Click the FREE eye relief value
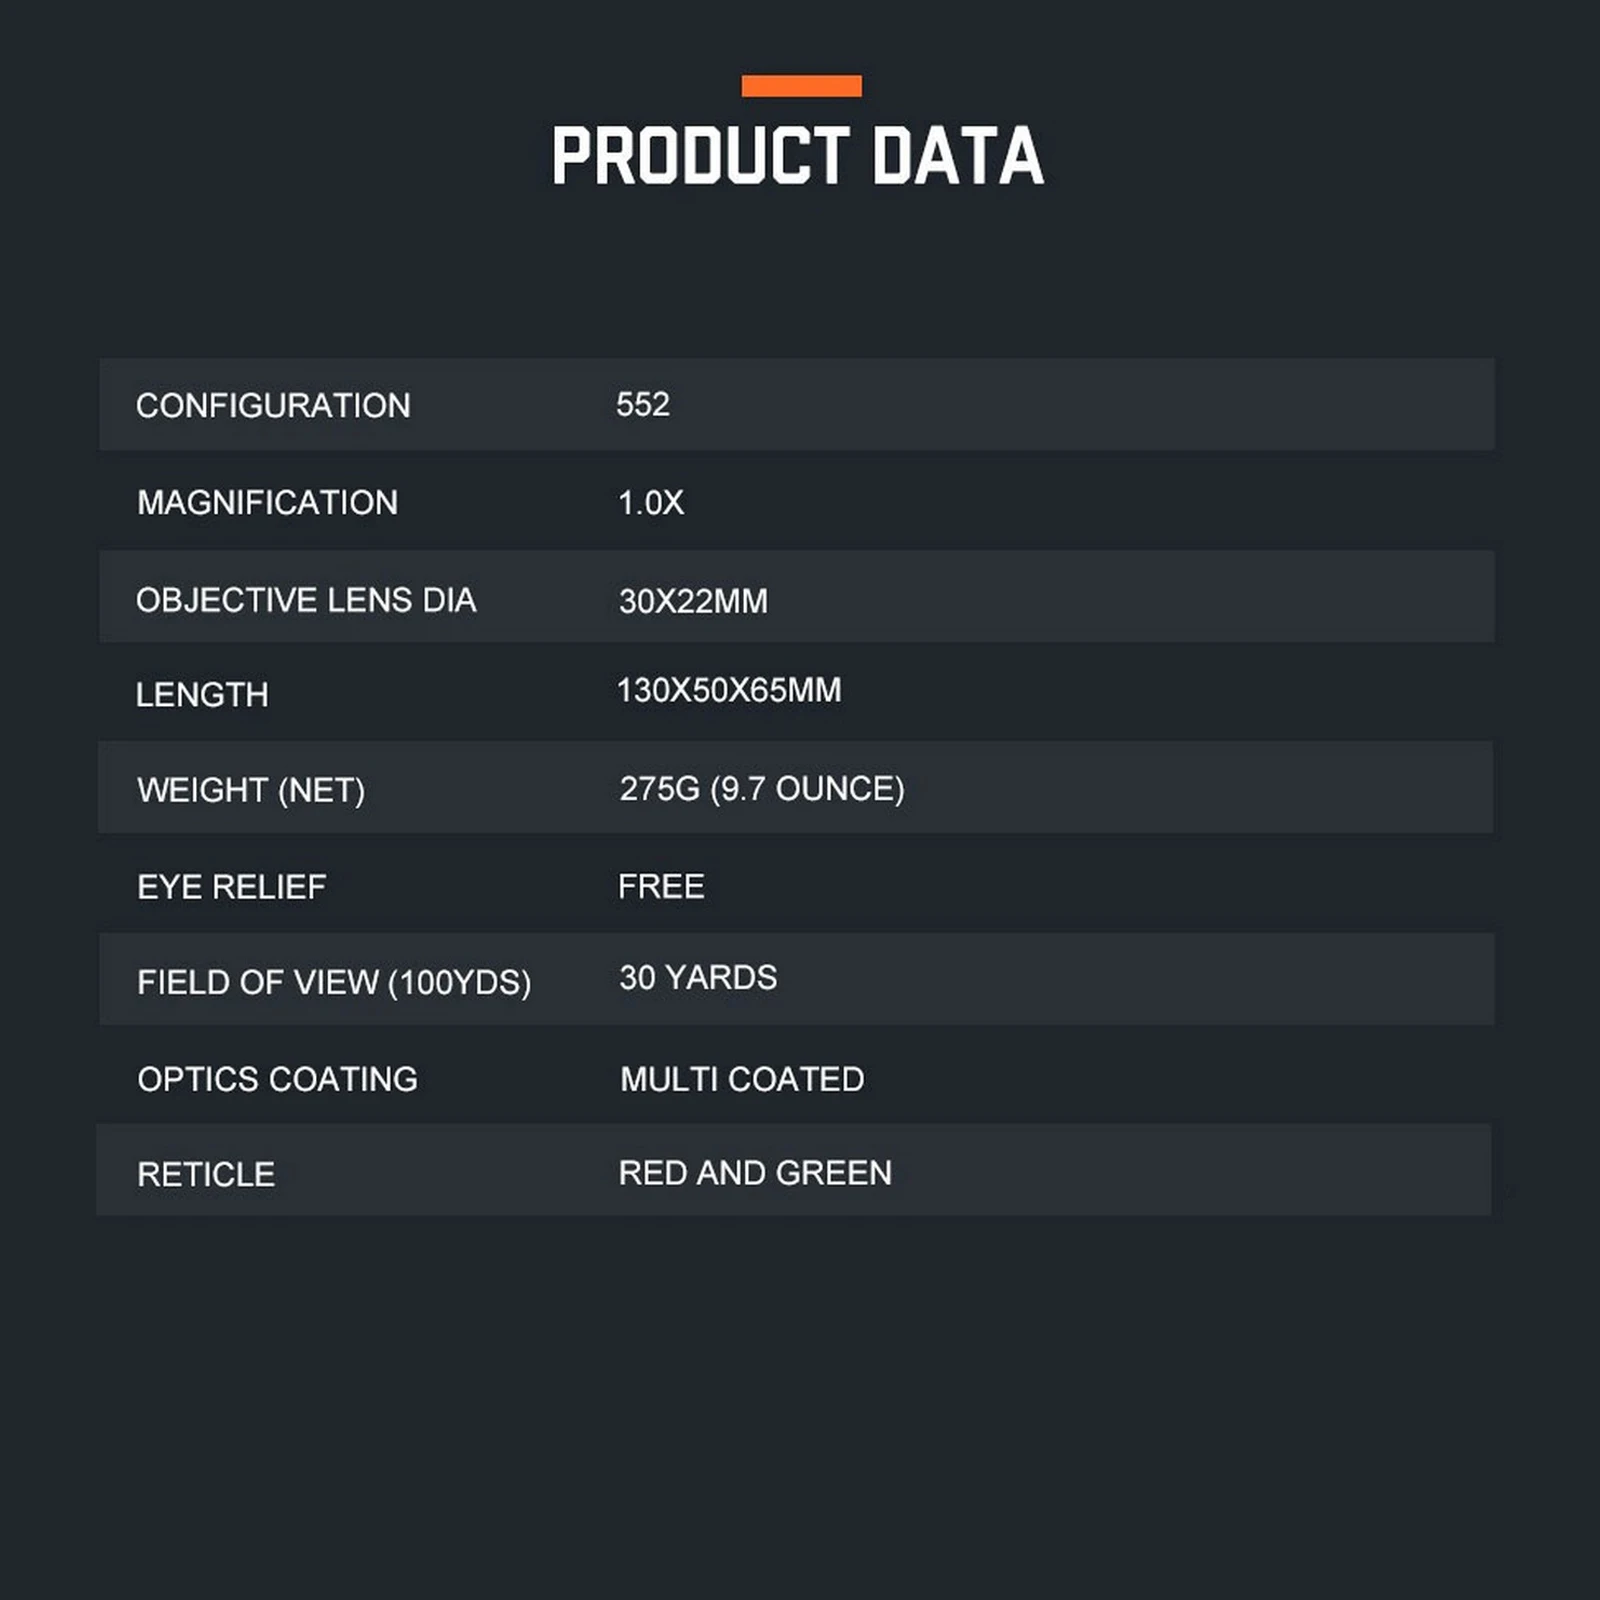The height and width of the screenshot is (1600, 1600). [x=661, y=886]
